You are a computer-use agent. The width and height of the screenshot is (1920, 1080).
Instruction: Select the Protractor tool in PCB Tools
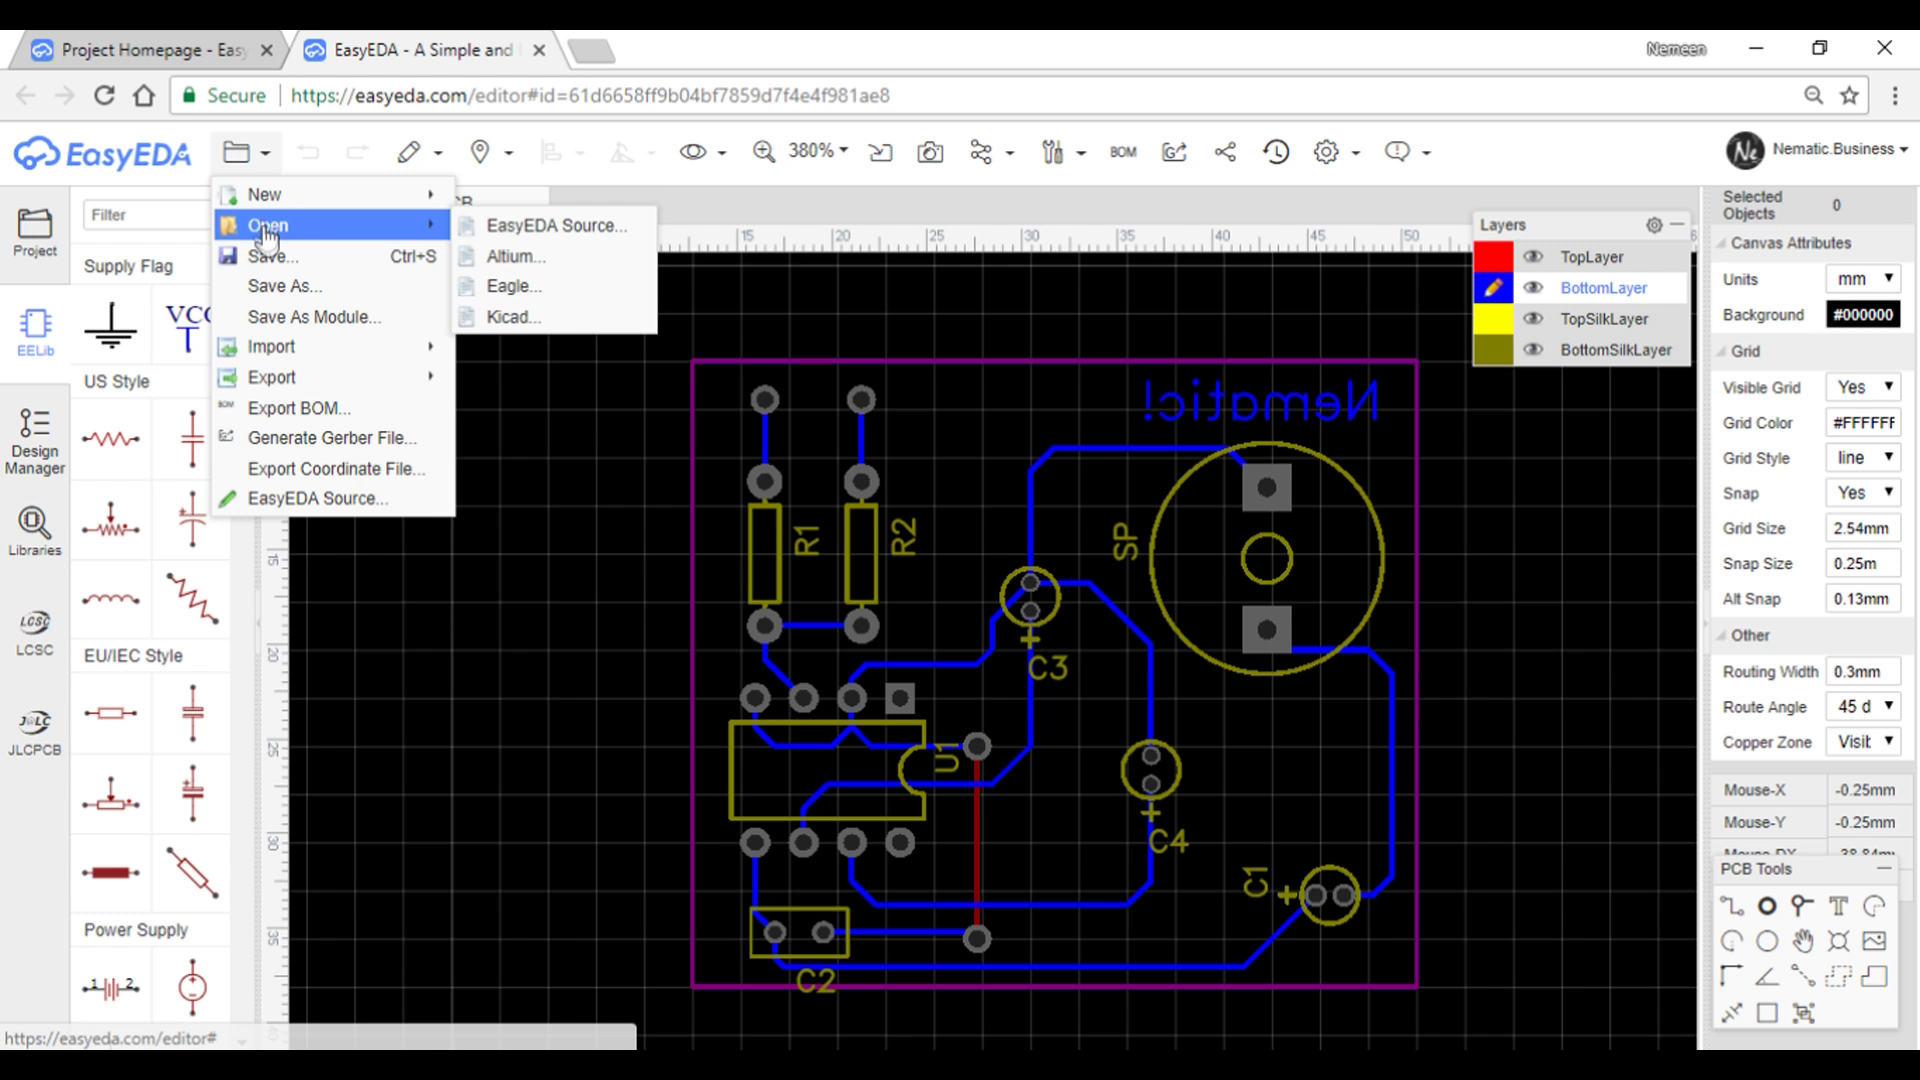point(1767,976)
